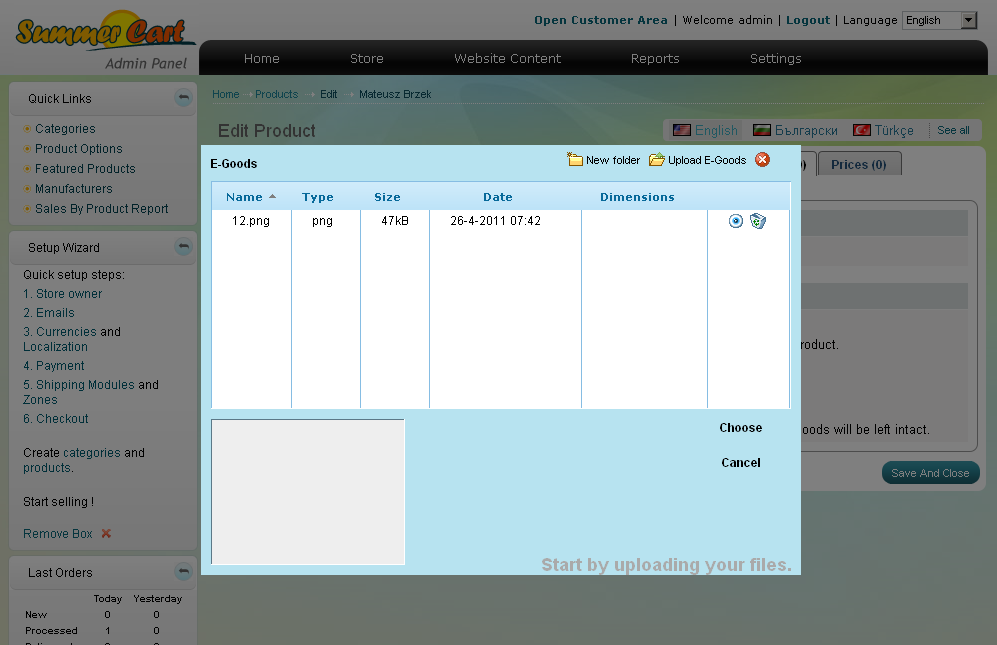
Task: Click the New folder icon
Action: pos(575,160)
